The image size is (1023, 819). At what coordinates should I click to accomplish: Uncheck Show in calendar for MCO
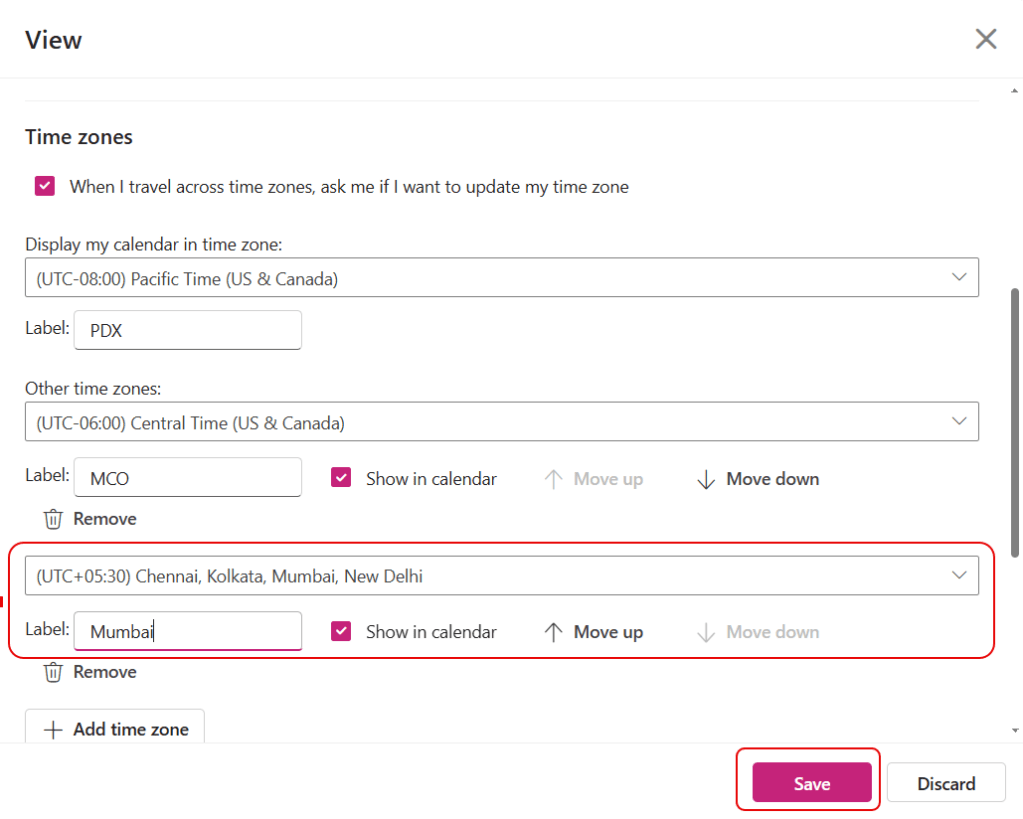341,478
